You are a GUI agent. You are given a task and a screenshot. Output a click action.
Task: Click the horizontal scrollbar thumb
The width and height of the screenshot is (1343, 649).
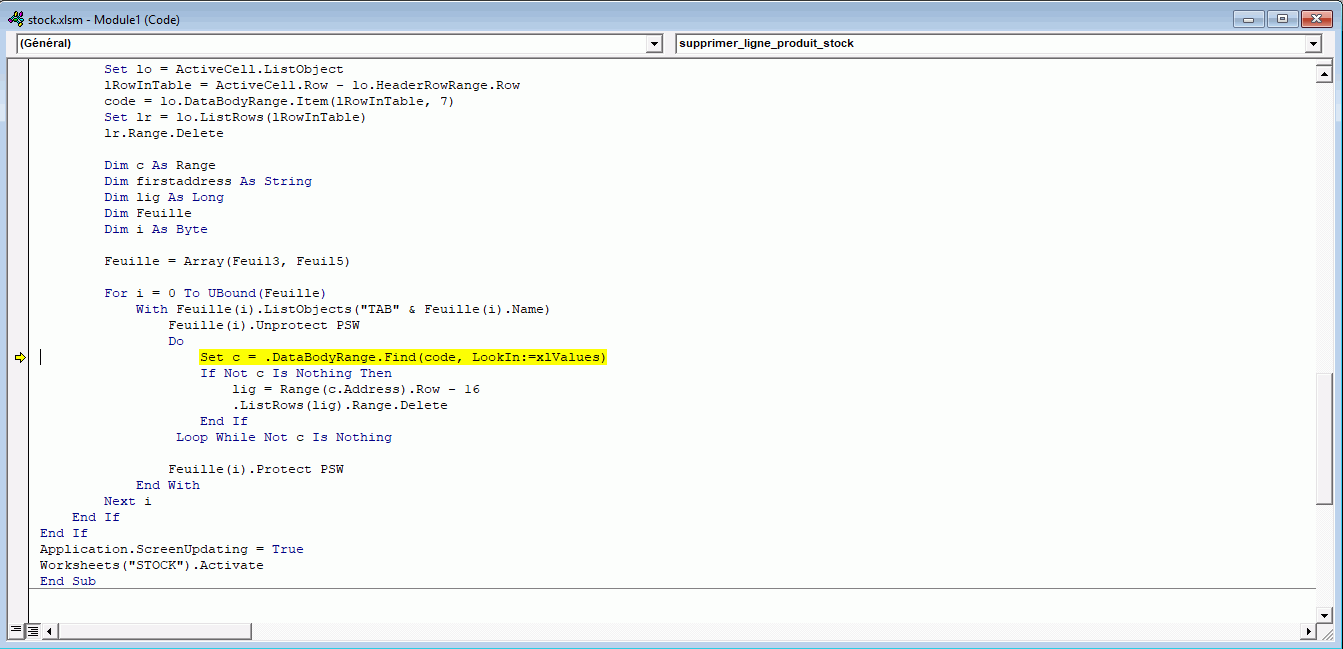coord(155,631)
